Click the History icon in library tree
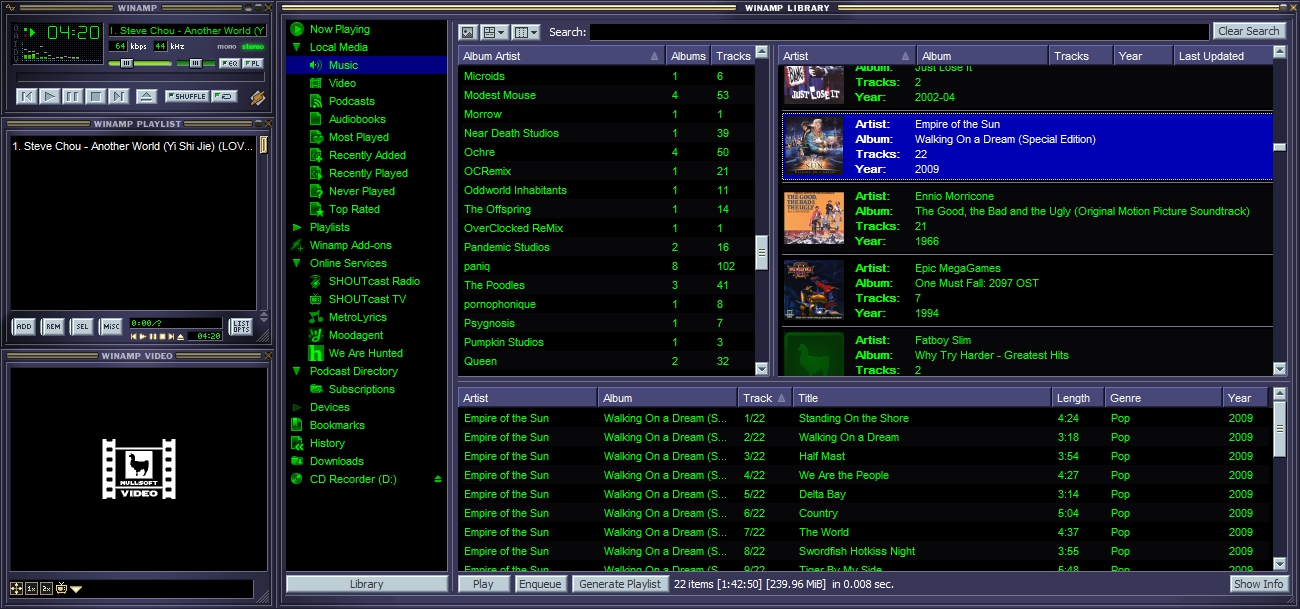Viewport: 1300px width, 609px height. coord(297,443)
